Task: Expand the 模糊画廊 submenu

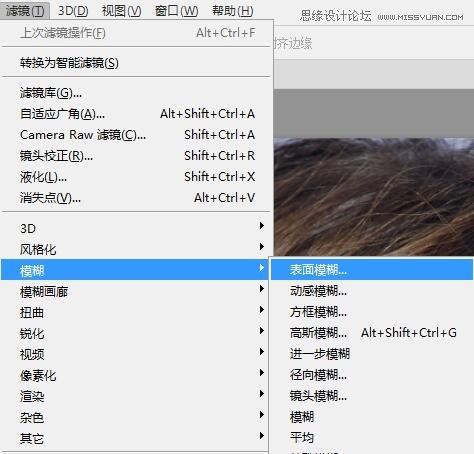Action: (135, 292)
